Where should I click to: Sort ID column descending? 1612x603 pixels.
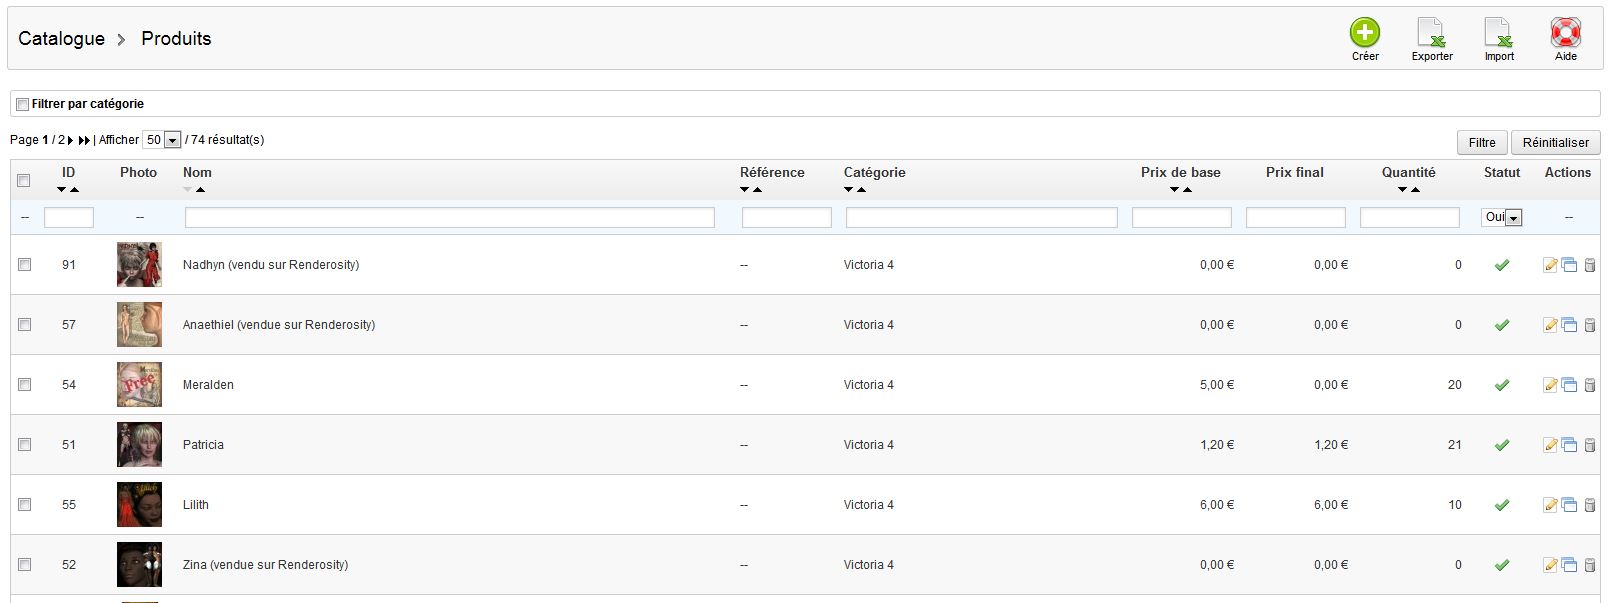coord(62,189)
